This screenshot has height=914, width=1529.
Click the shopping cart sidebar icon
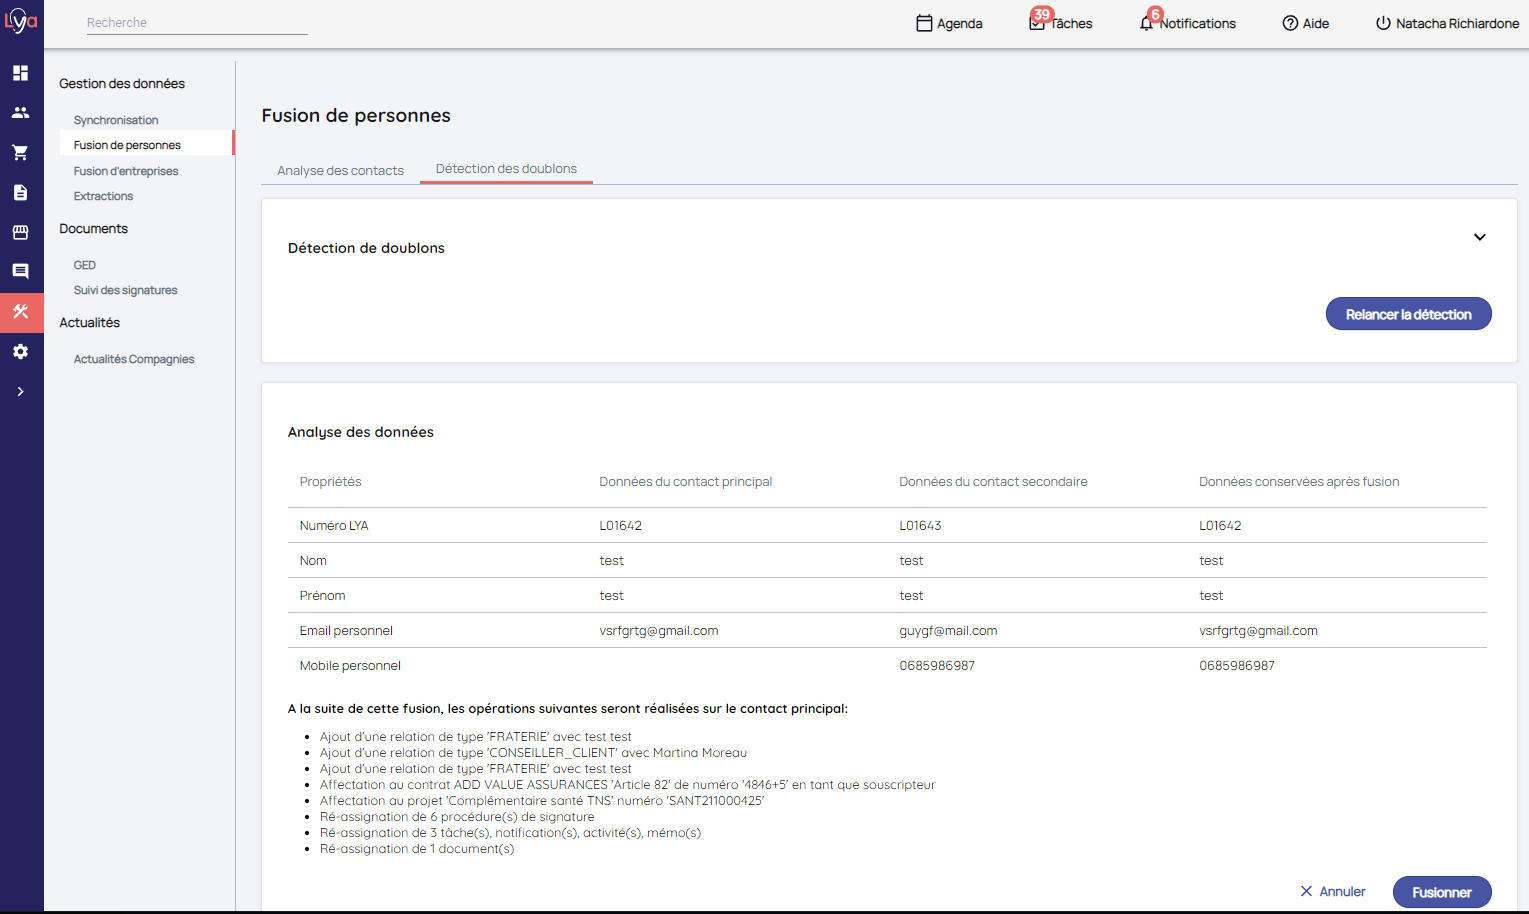[x=20, y=153]
